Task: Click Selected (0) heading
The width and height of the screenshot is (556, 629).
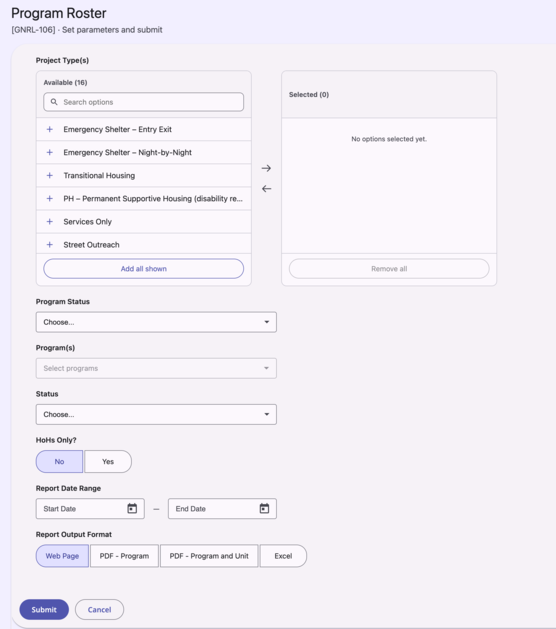Action: coord(309,94)
